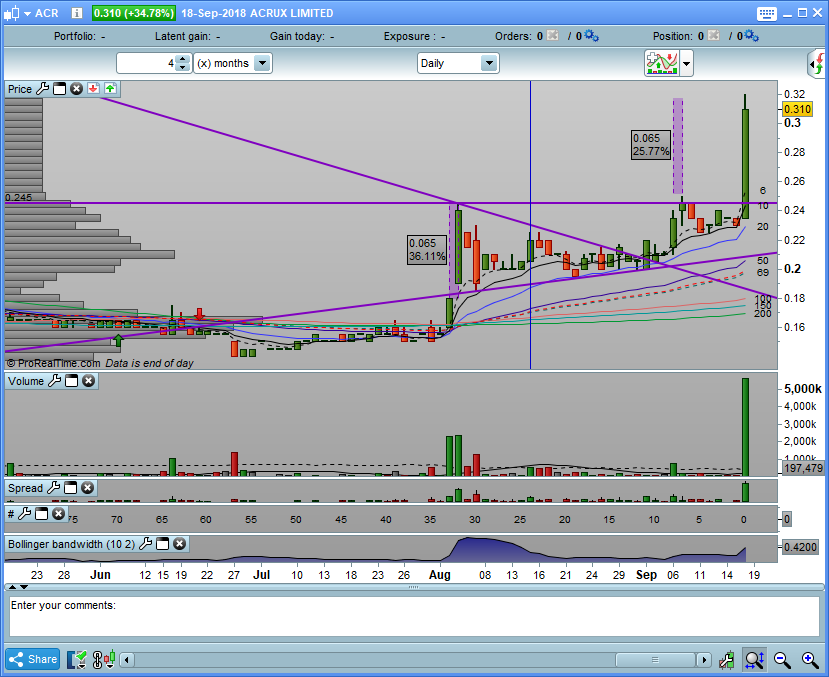829x677 pixels.
Task: Open order settings gear next to Orders
Action: (x=591, y=36)
